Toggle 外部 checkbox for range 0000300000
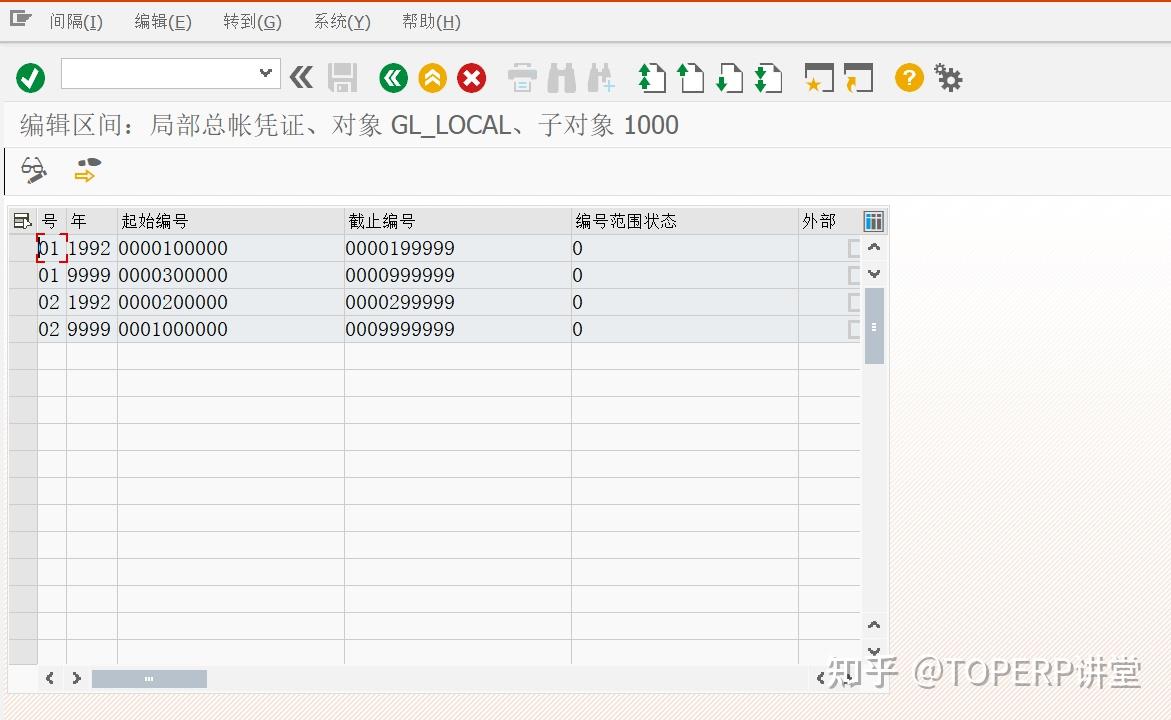 [x=854, y=275]
